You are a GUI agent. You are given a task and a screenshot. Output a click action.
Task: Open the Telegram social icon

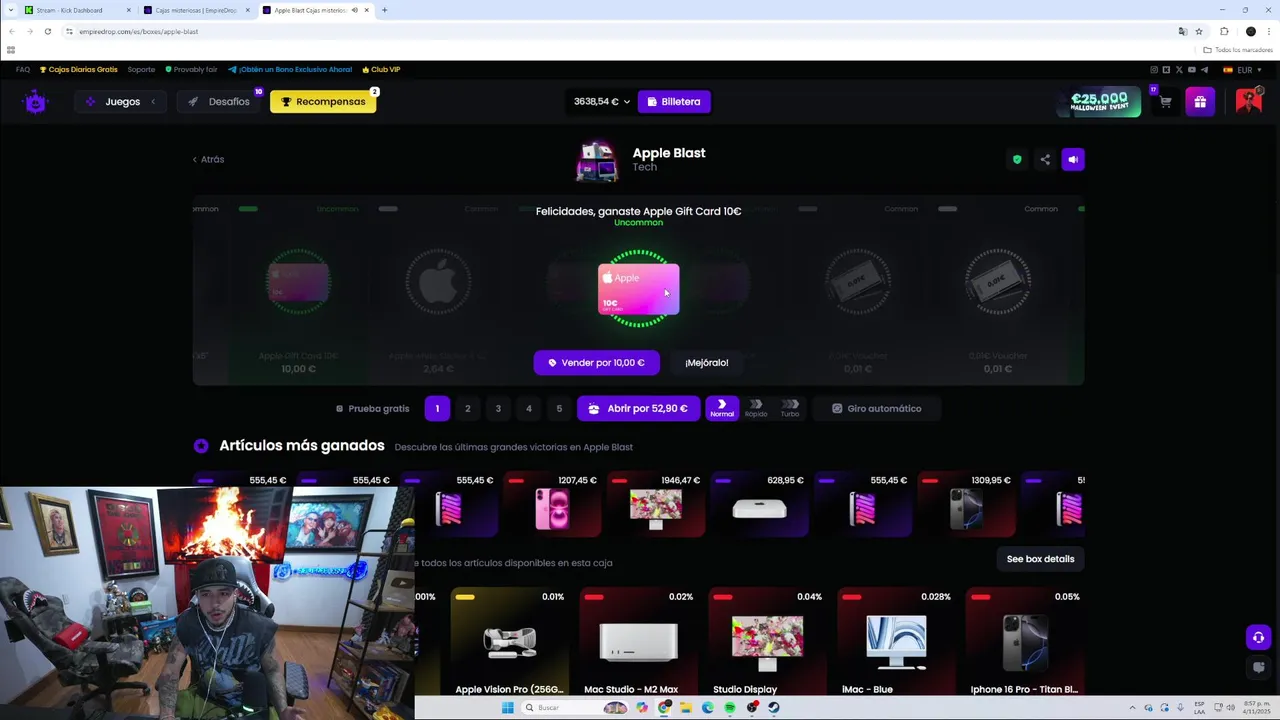coord(1204,70)
